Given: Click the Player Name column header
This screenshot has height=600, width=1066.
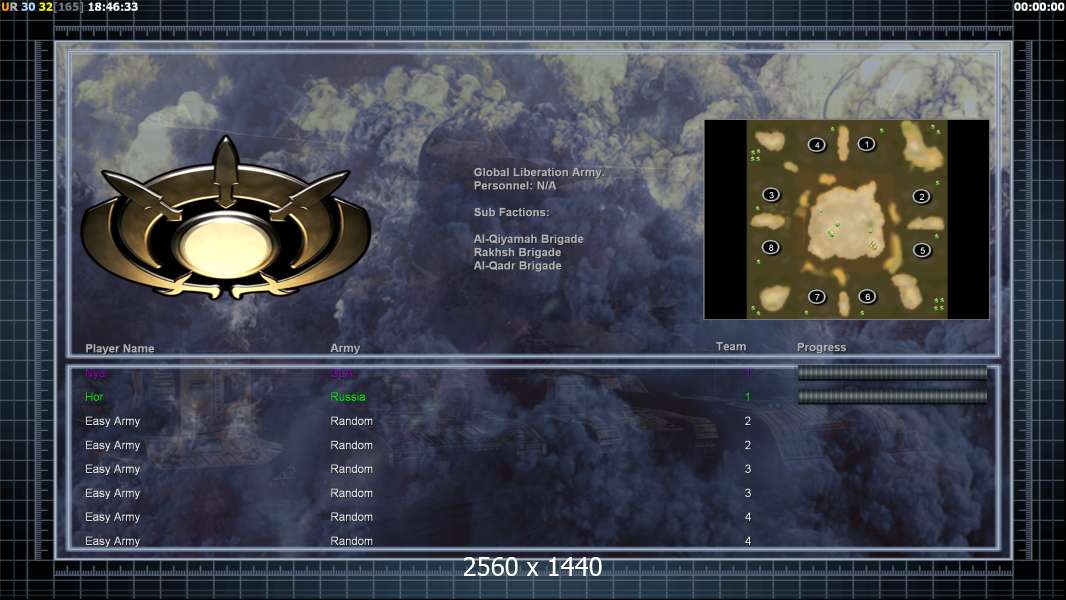Looking at the screenshot, I should (x=120, y=349).
